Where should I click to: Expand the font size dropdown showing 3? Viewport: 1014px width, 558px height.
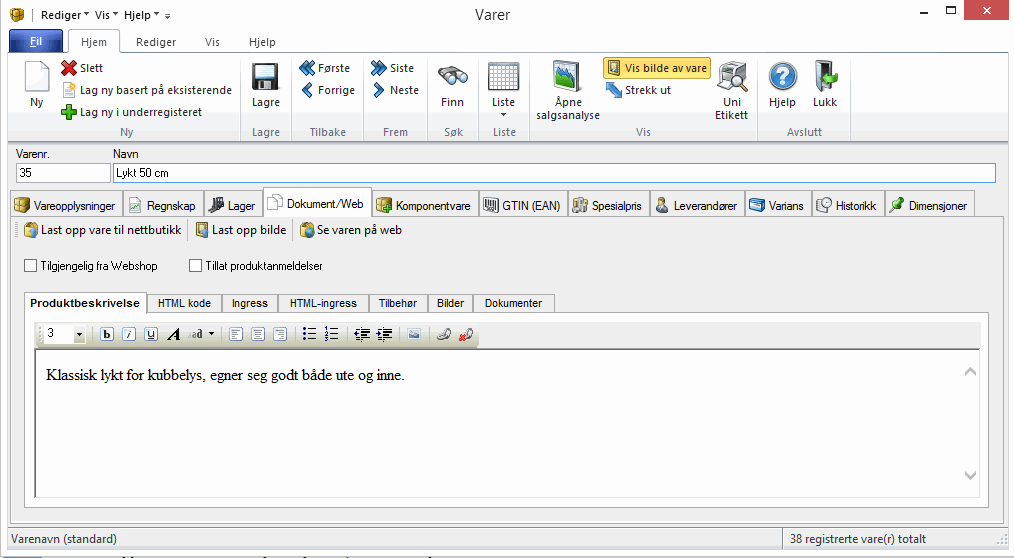tap(79, 335)
